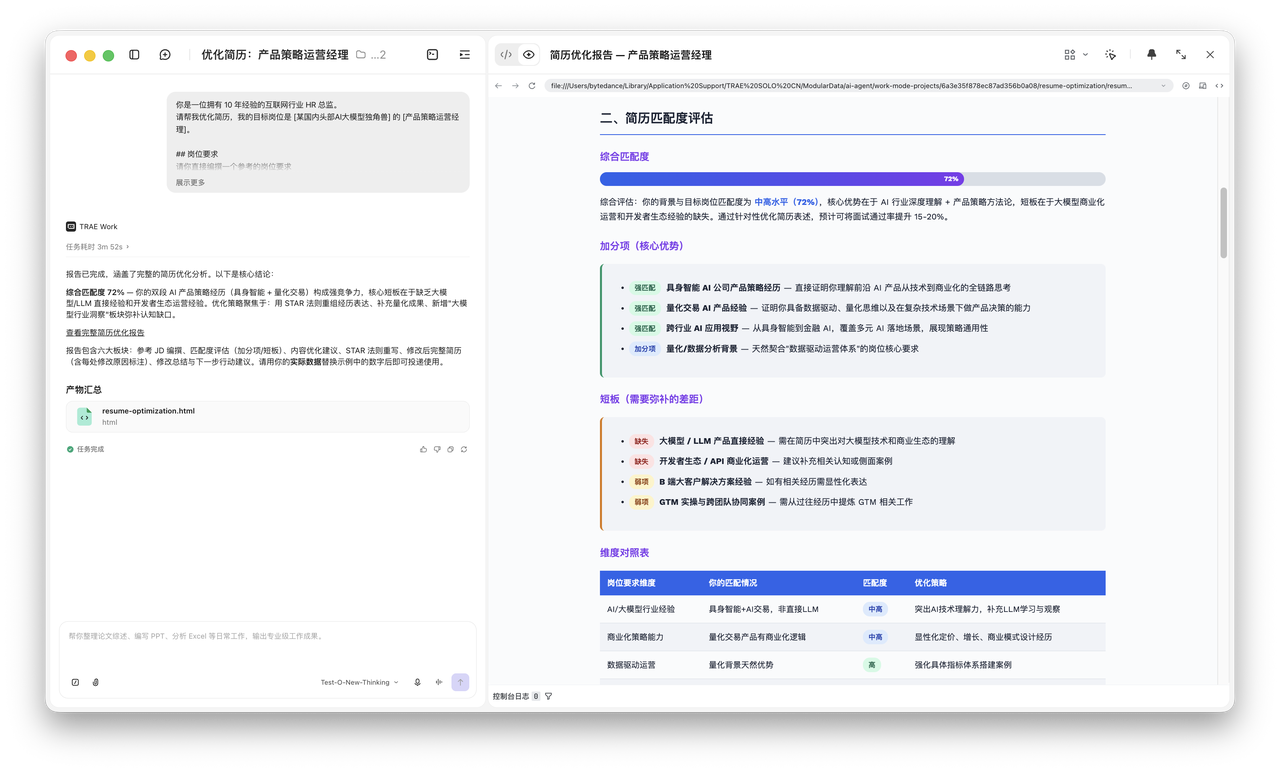This screenshot has height=772, width=1280.
Task: Open the slash command icon in the input box
Action: pyautogui.click(x=75, y=682)
